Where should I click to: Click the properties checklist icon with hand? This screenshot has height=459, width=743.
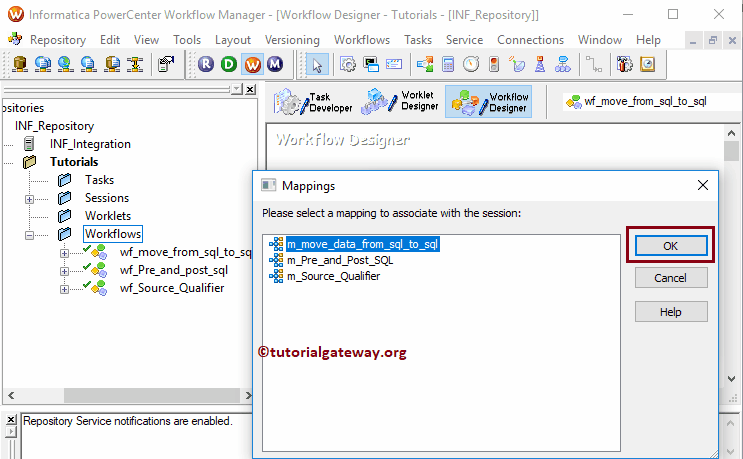(166, 63)
